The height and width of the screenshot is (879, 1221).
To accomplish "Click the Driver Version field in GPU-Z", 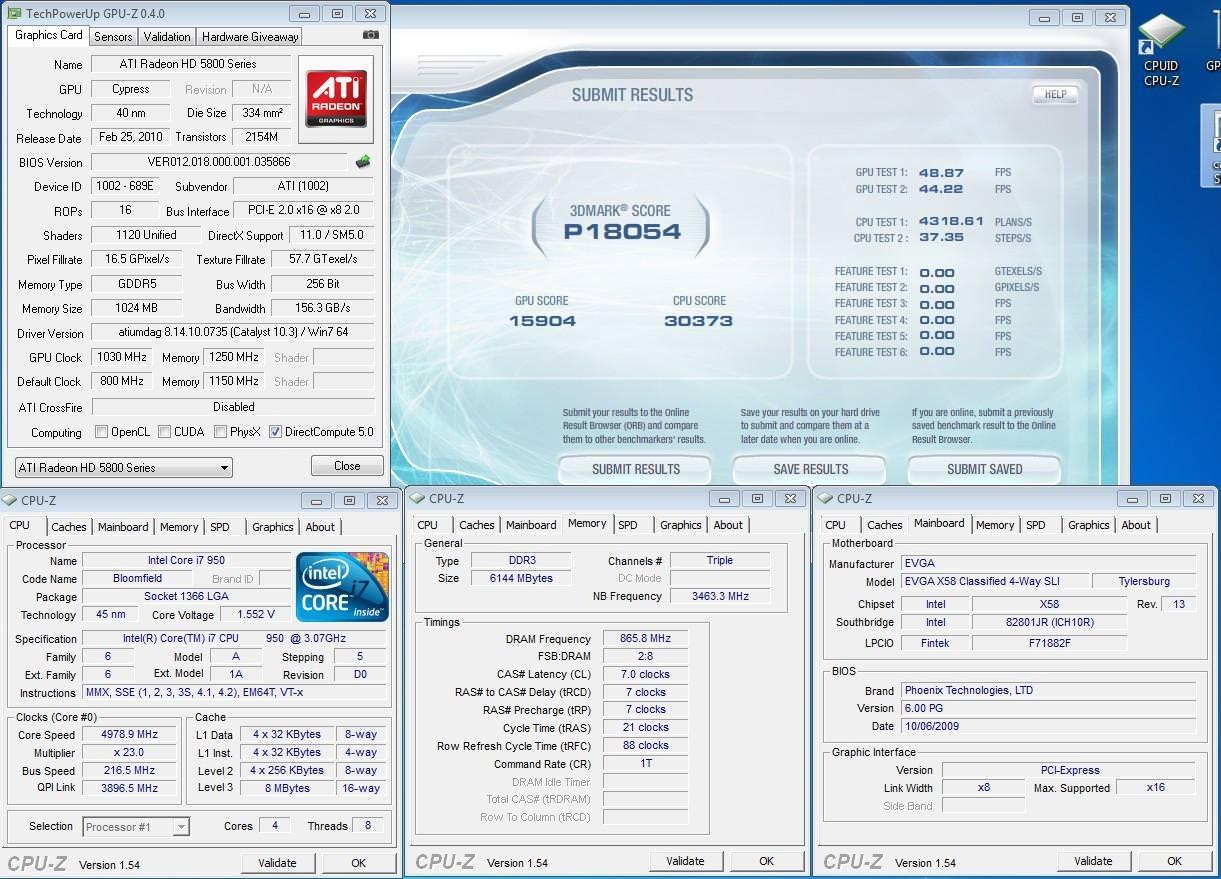I will (x=232, y=332).
